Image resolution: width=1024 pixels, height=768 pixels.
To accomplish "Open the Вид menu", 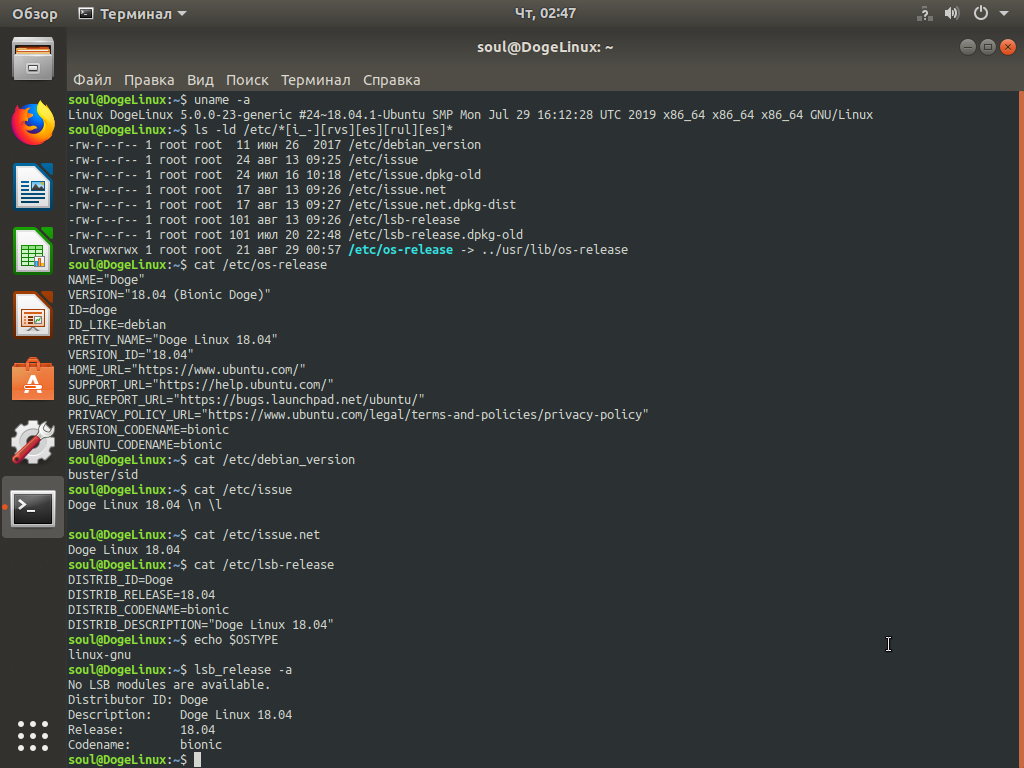I will tap(200, 80).
